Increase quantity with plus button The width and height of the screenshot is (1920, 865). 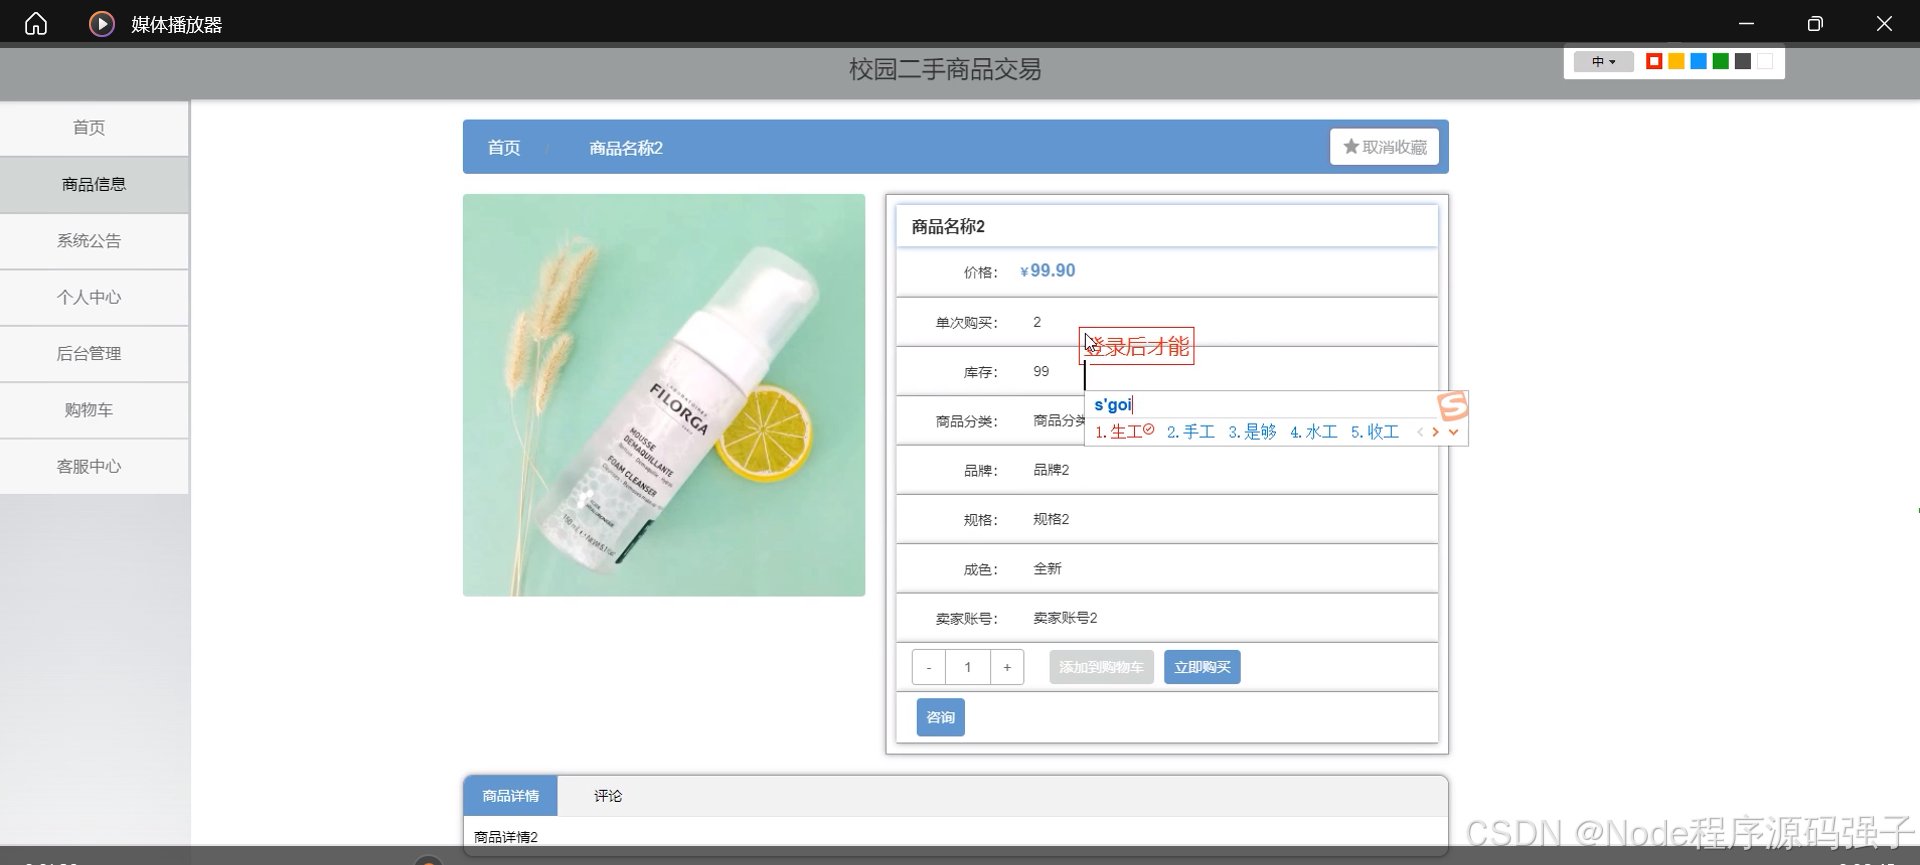[x=1007, y=667]
